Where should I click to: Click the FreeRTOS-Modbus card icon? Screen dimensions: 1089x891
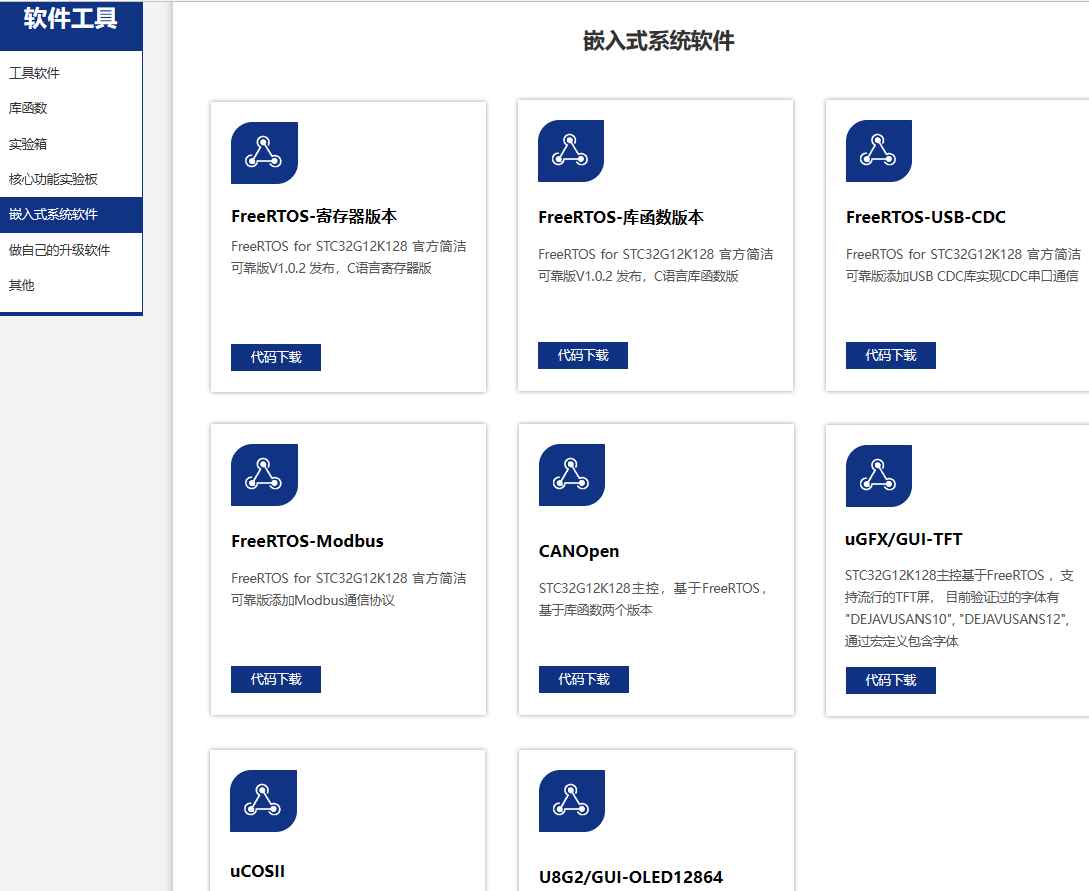coord(264,475)
